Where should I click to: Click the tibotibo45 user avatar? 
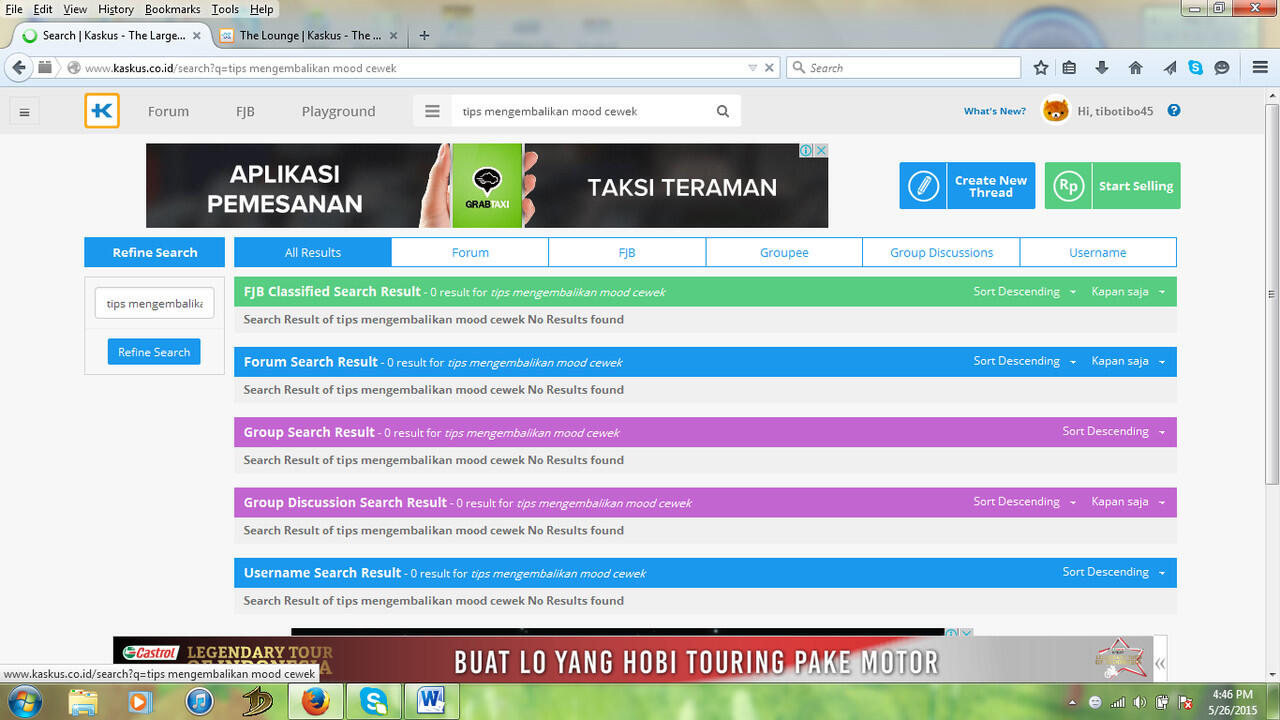click(x=1056, y=110)
